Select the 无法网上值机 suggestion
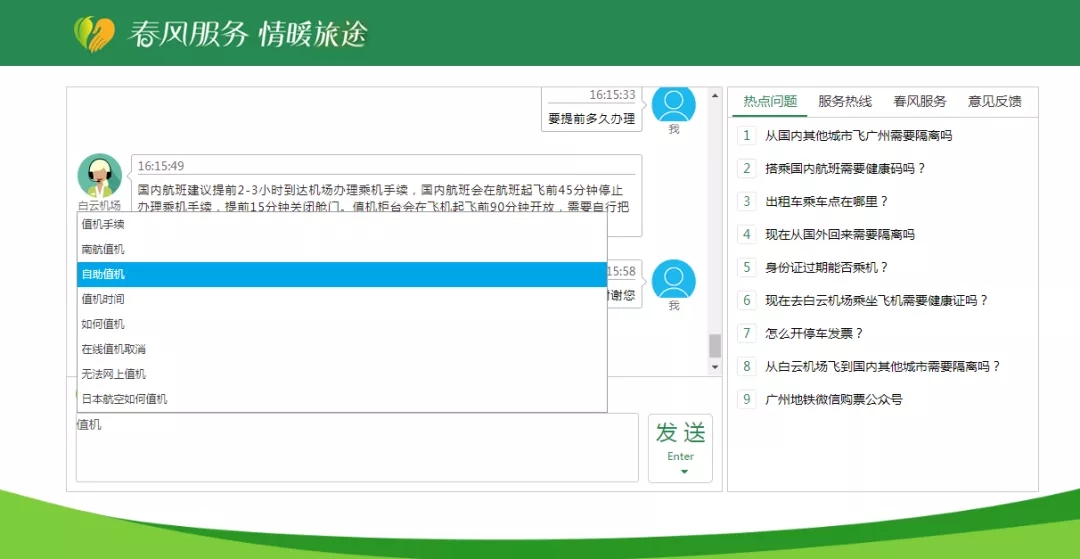 342,374
